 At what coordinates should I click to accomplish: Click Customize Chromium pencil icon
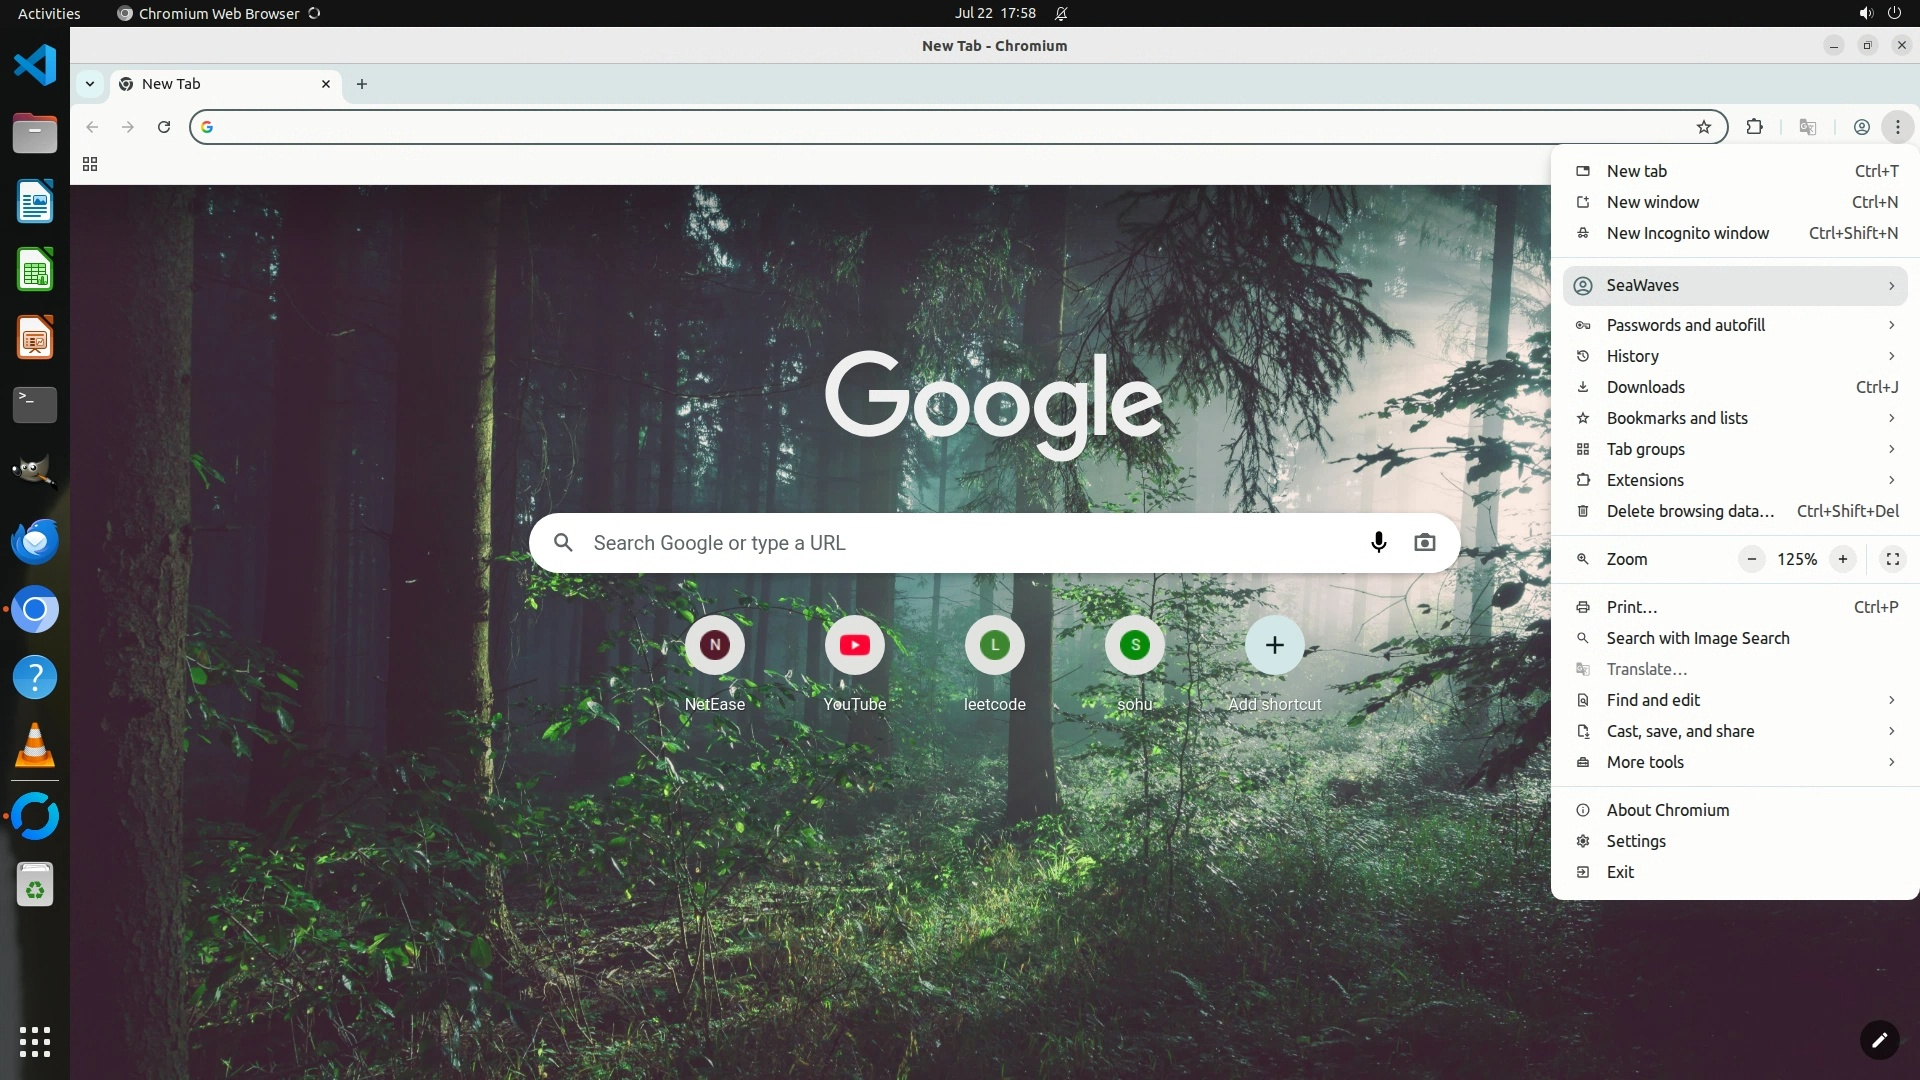coord(1879,1039)
